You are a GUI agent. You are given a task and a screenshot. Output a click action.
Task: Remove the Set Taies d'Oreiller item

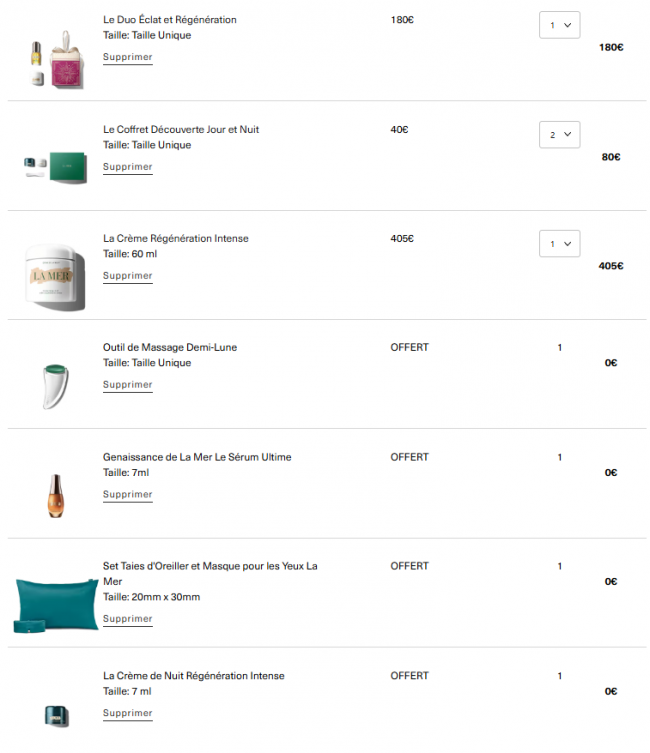click(128, 619)
